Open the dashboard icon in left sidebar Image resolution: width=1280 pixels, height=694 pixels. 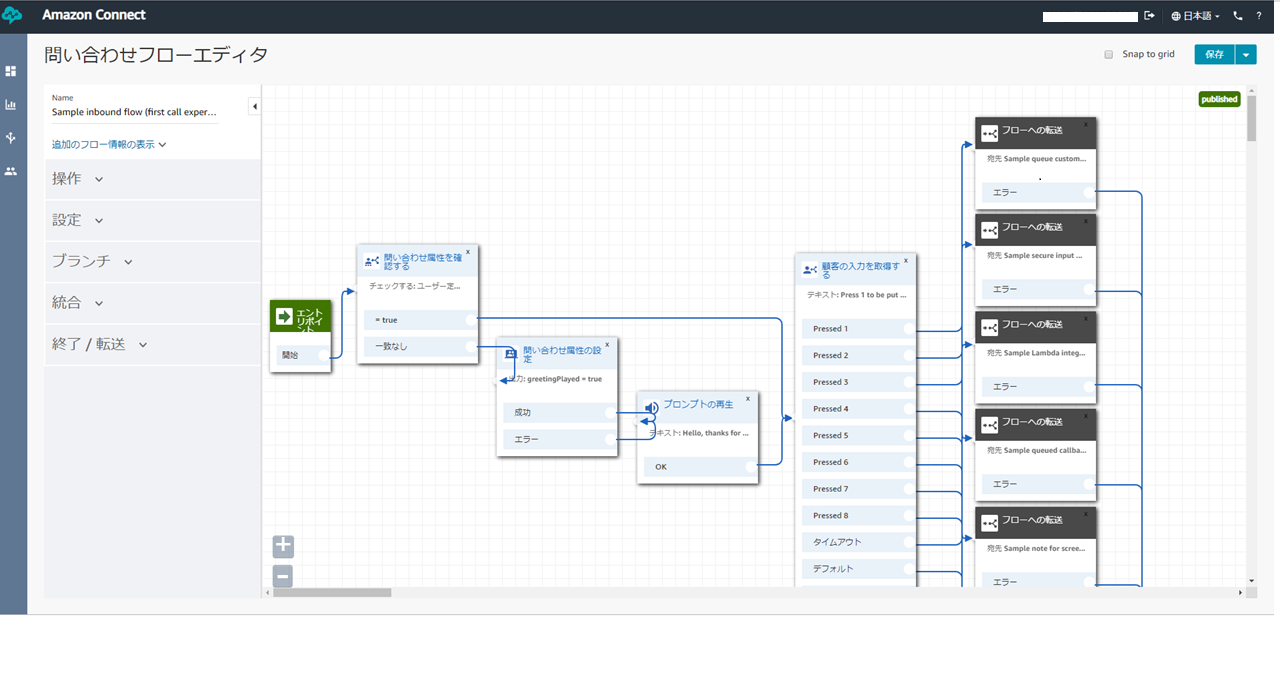pyautogui.click(x=11, y=71)
